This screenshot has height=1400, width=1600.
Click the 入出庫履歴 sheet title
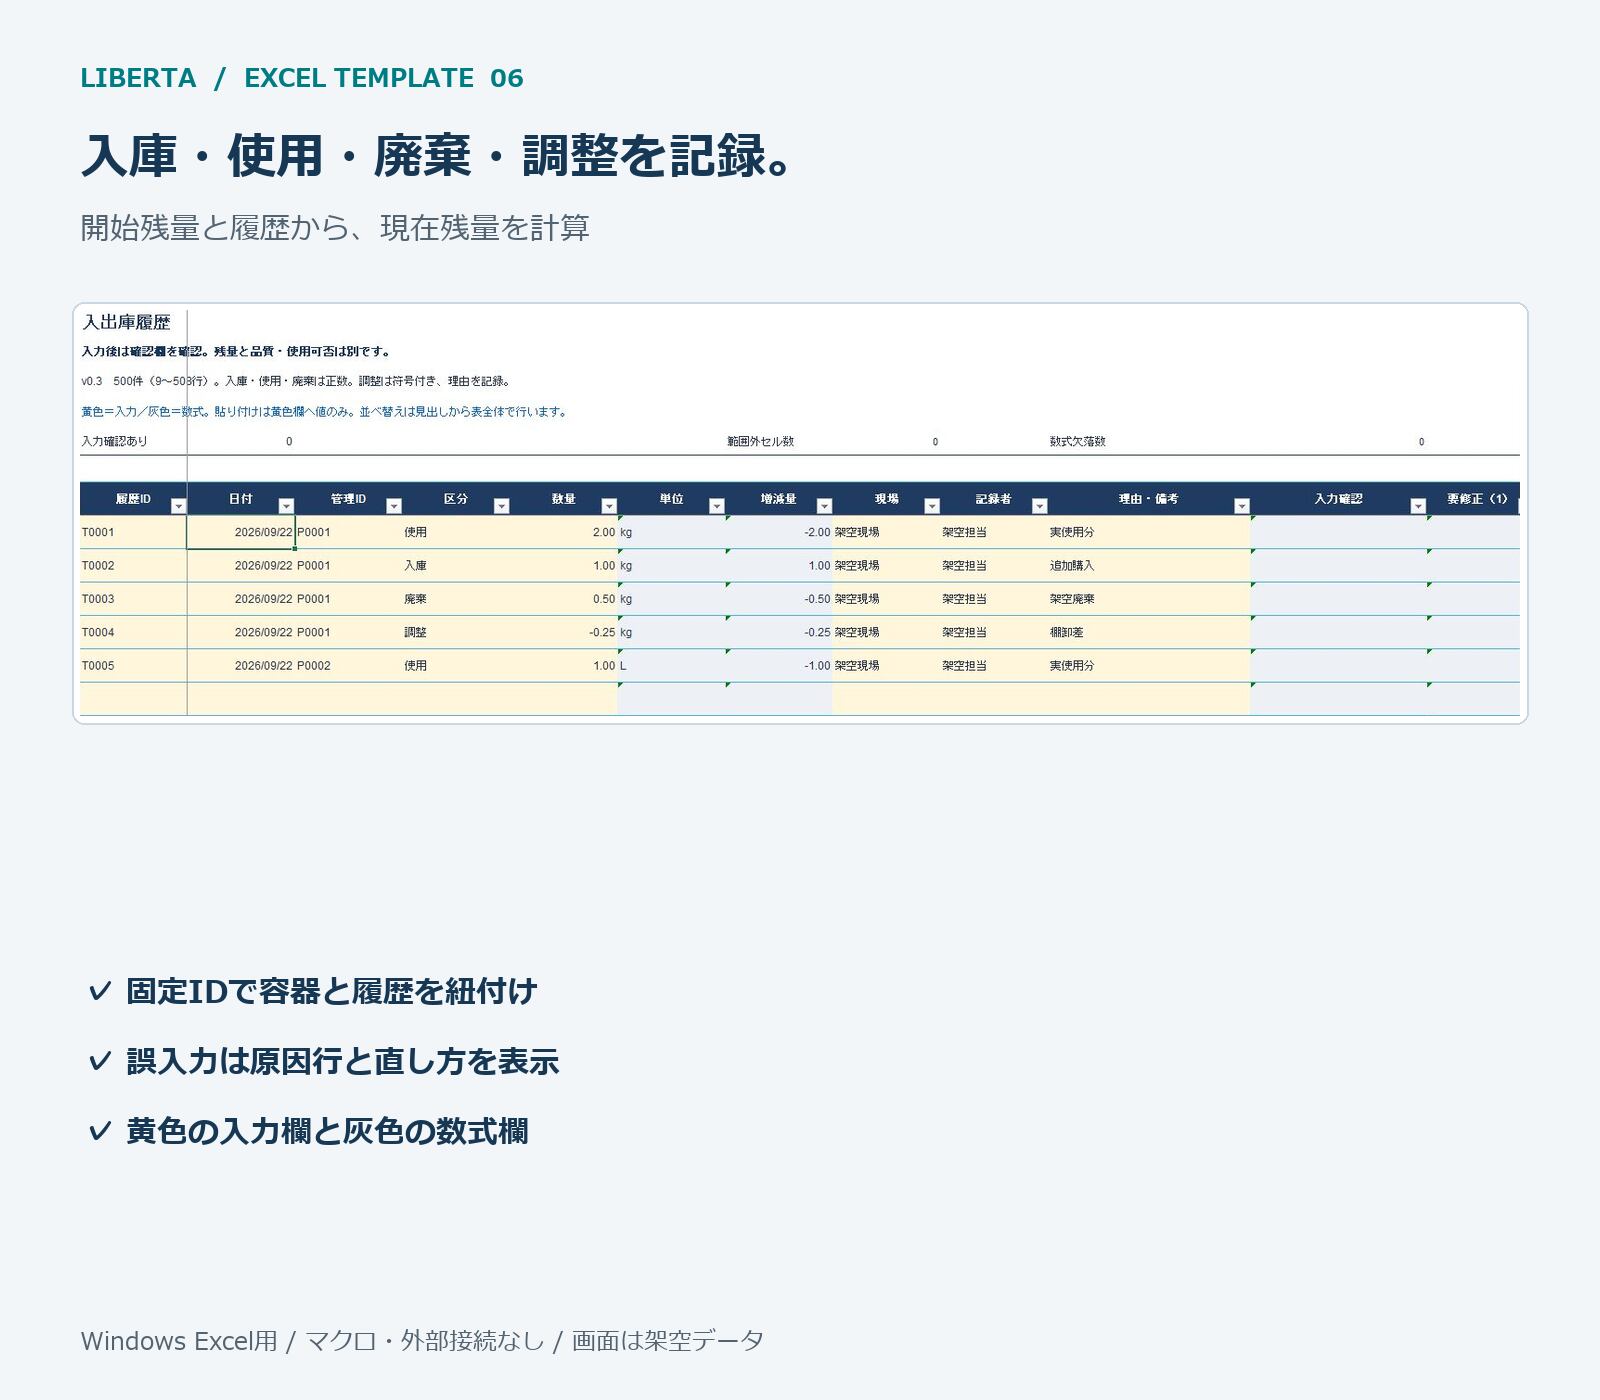point(127,322)
